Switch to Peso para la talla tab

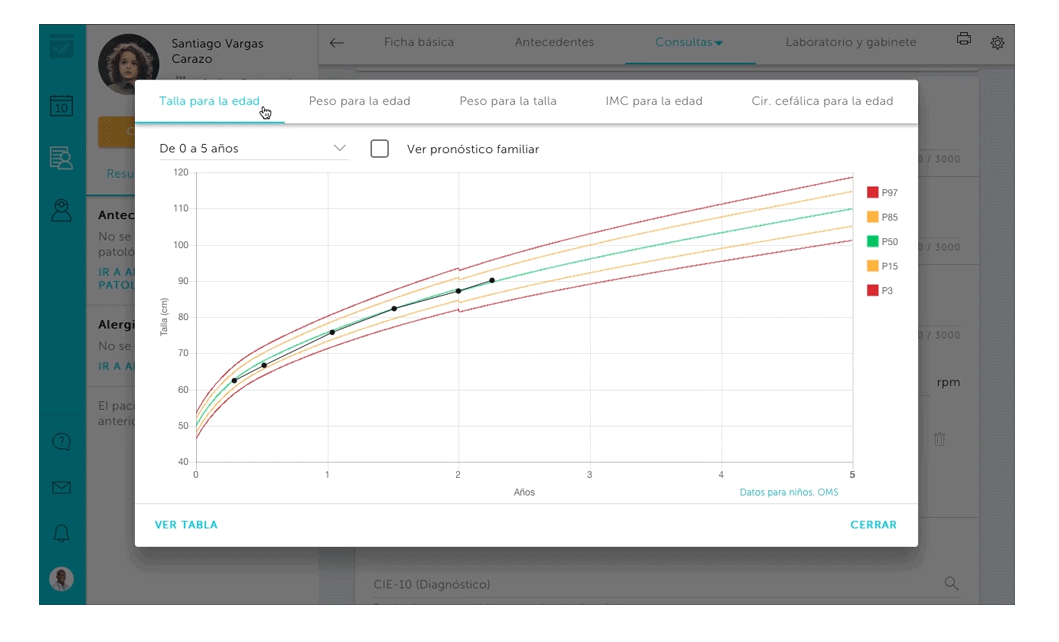click(x=508, y=101)
